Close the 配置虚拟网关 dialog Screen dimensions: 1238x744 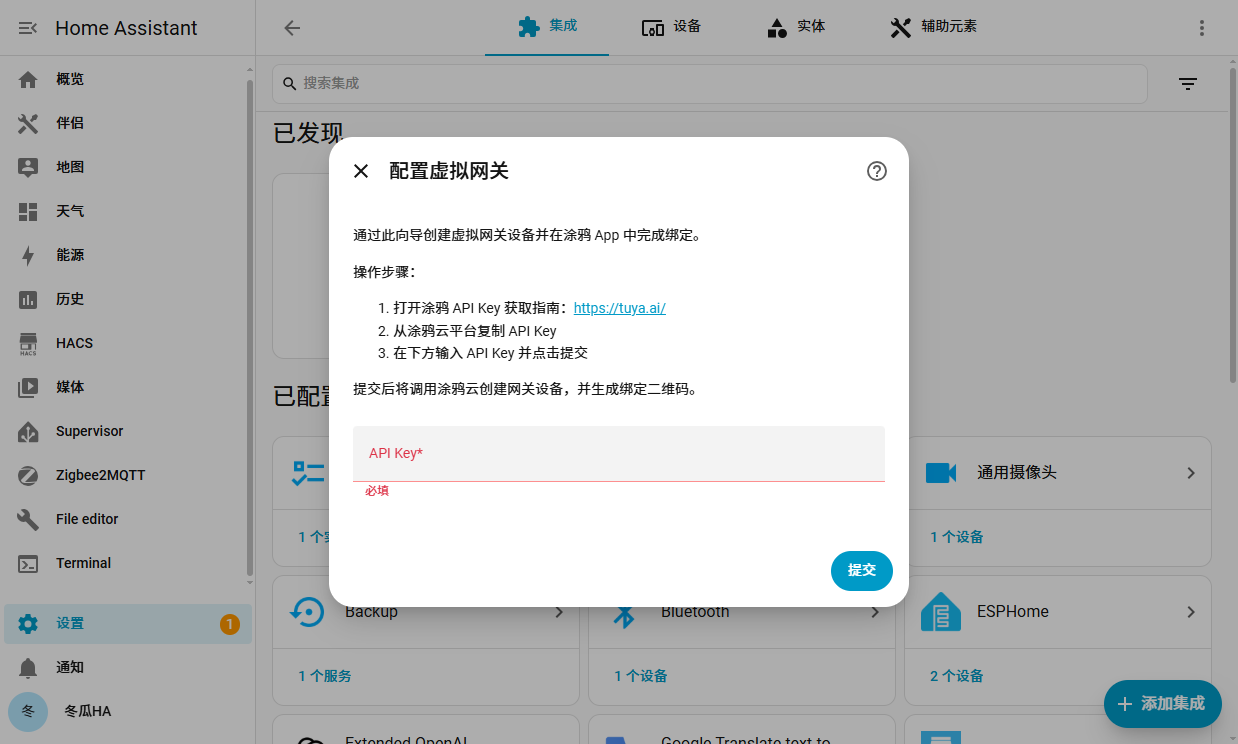361,171
